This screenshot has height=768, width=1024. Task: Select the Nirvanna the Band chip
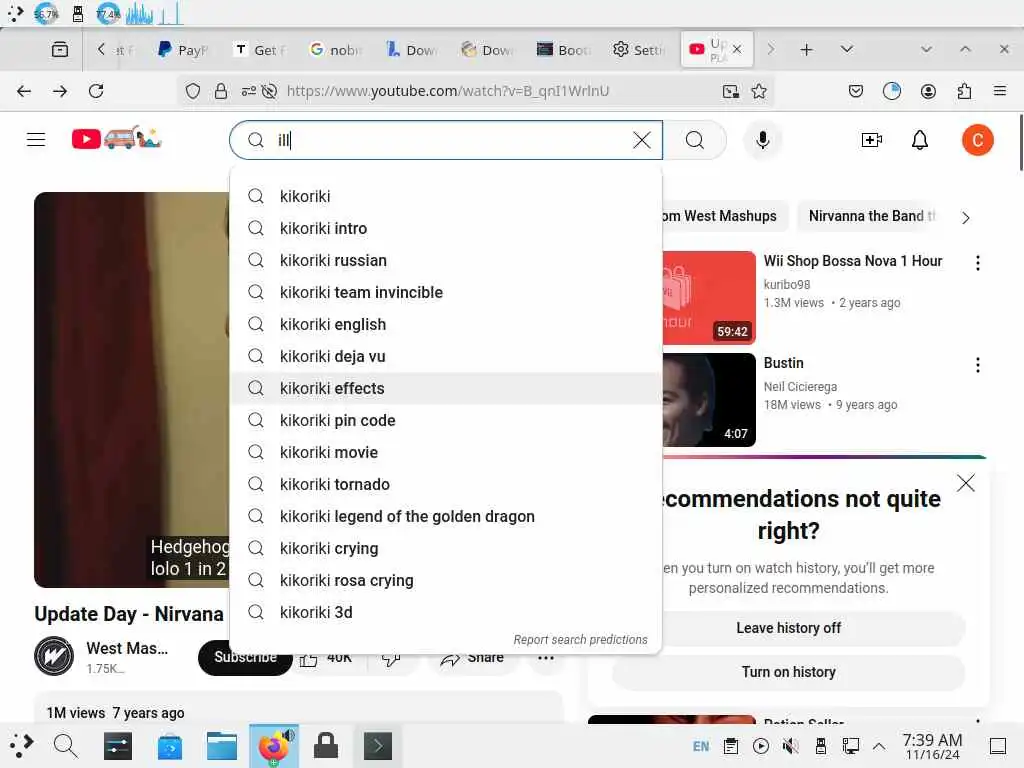(871, 216)
